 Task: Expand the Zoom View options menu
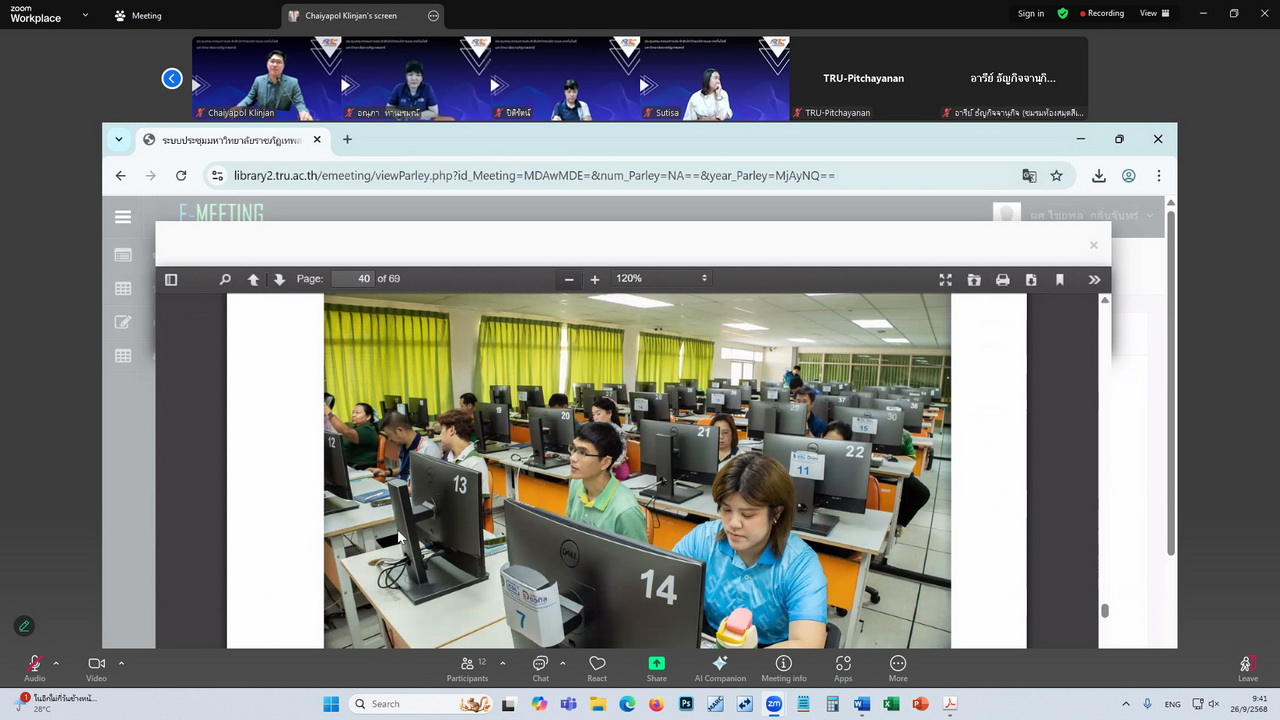[1153, 14]
